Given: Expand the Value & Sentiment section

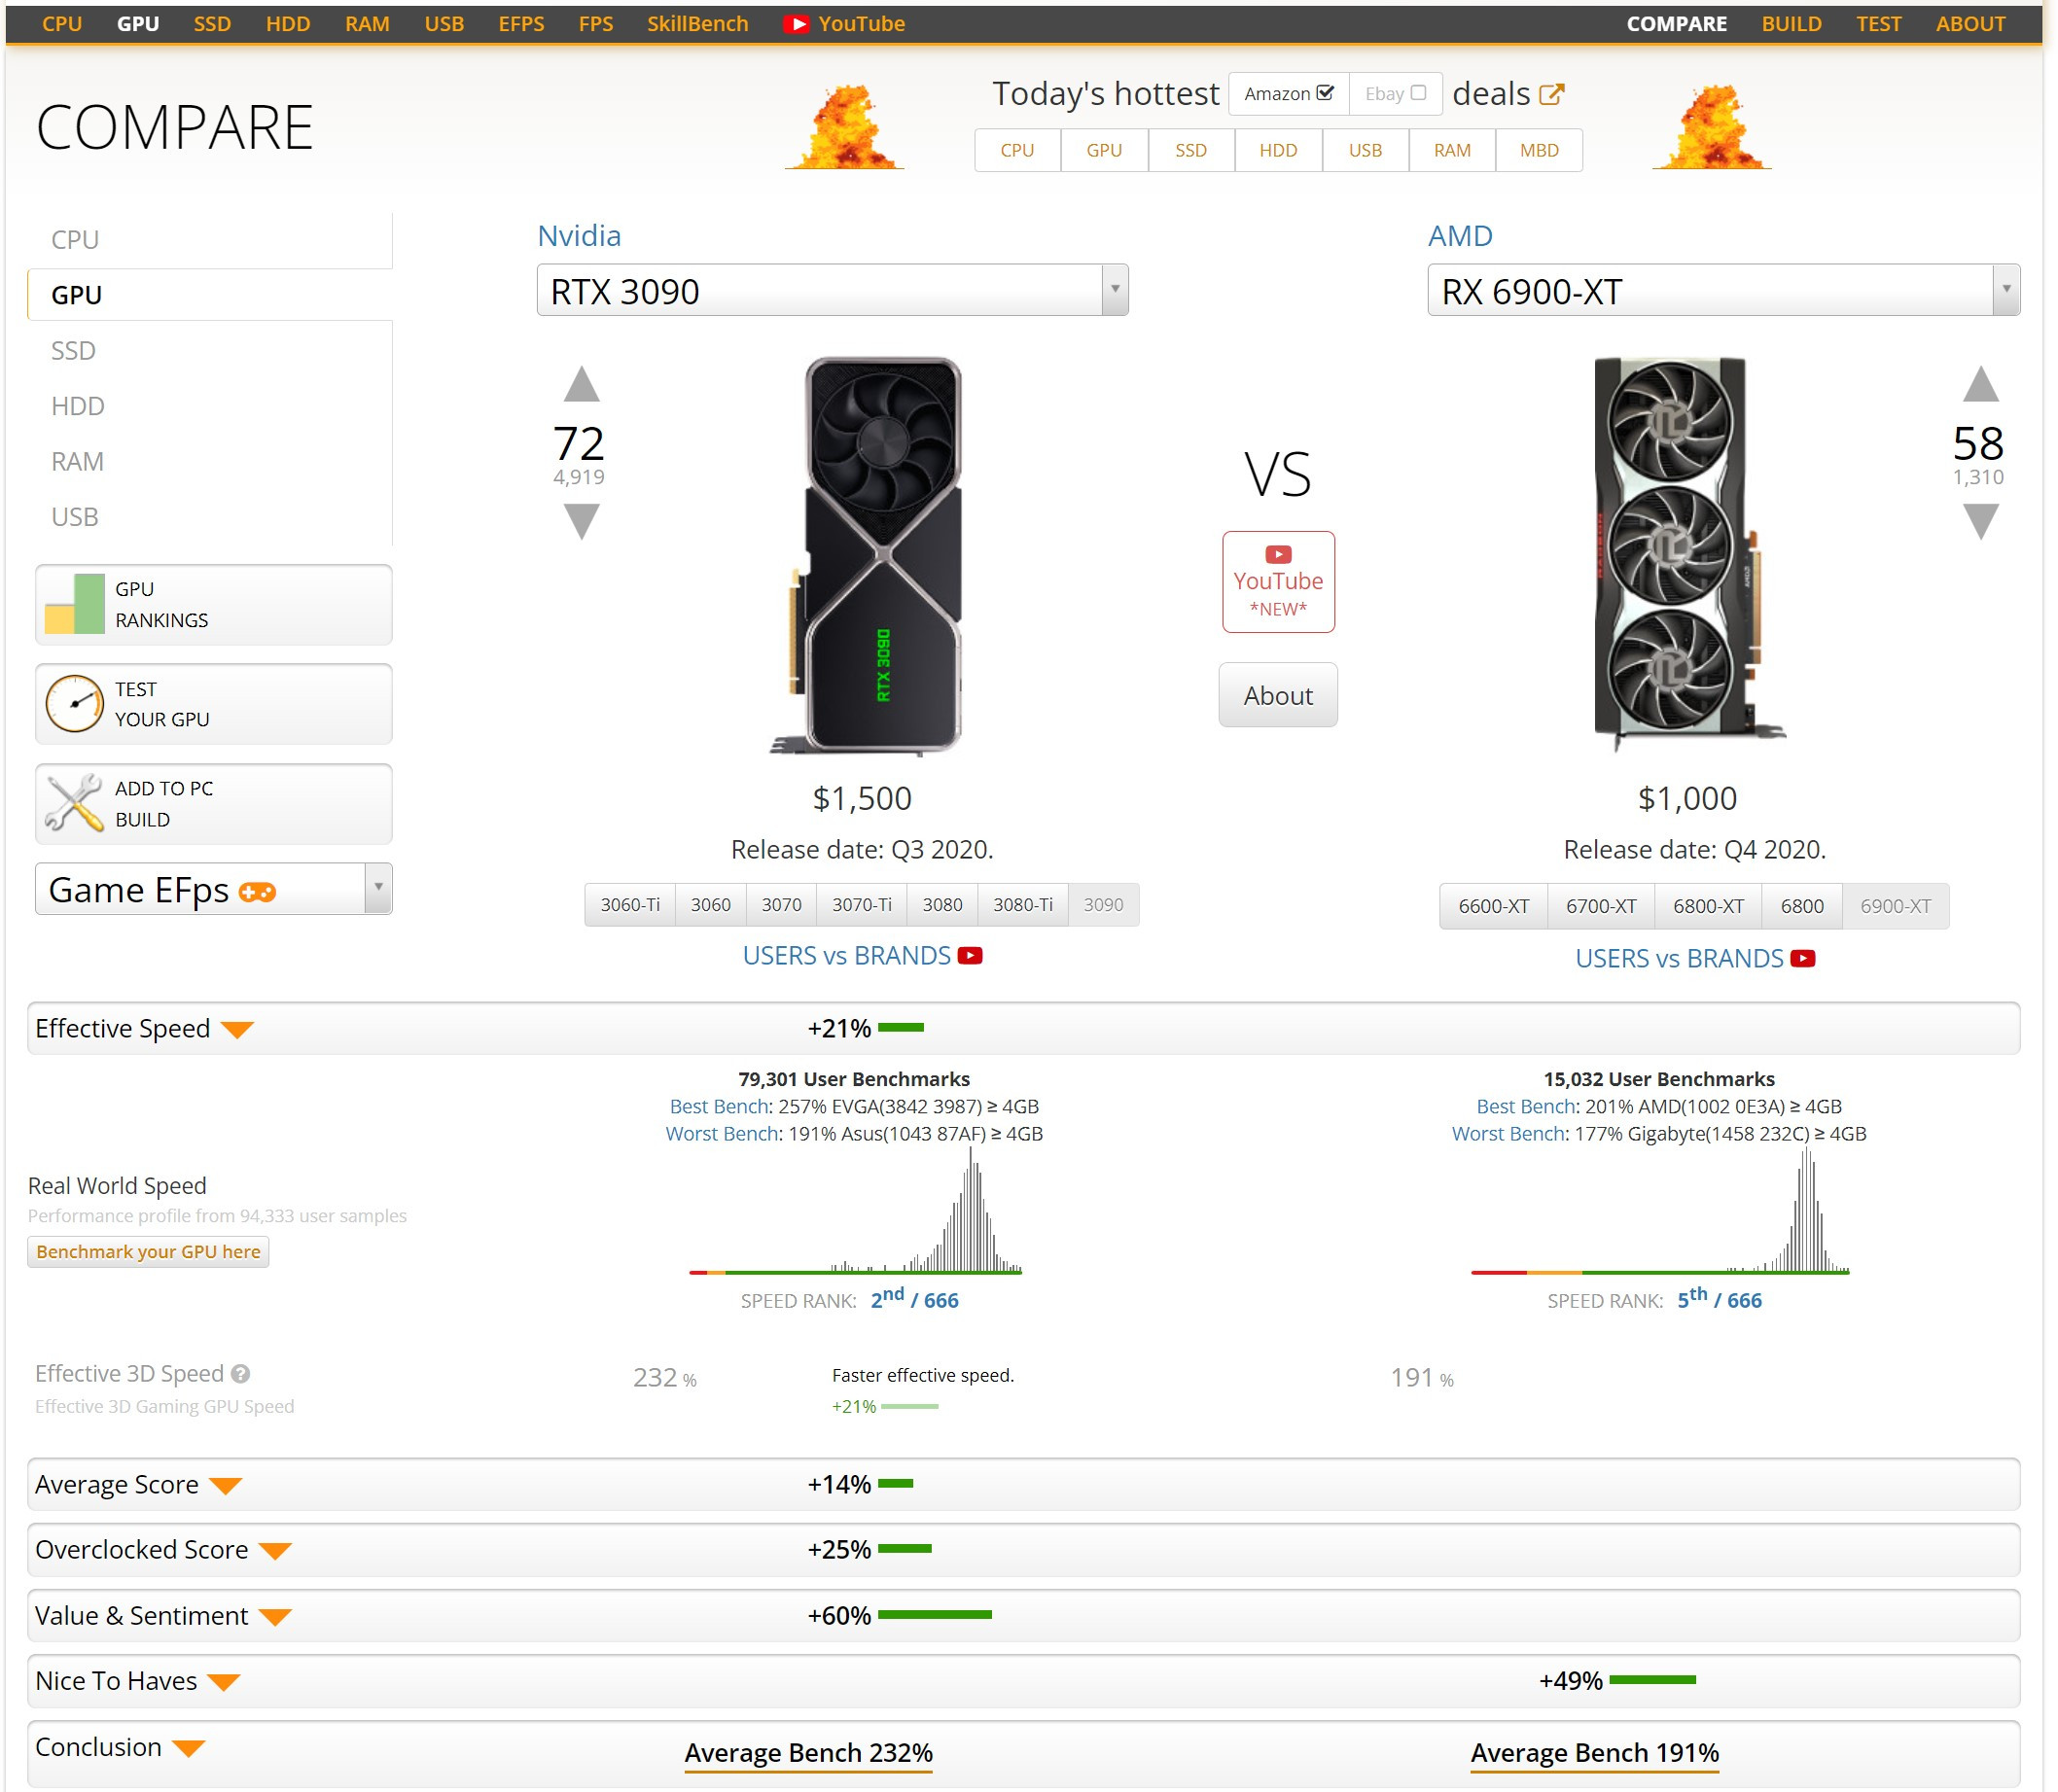Looking at the screenshot, I should pyautogui.click(x=1023, y=1616).
